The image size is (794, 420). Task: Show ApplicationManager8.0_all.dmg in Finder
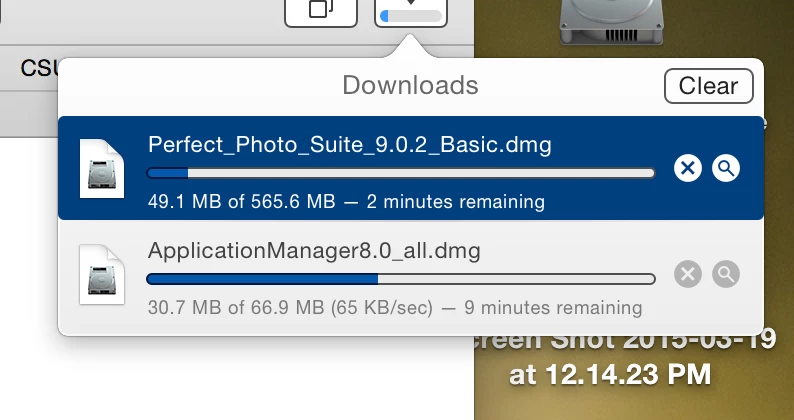tap(726, 274)
